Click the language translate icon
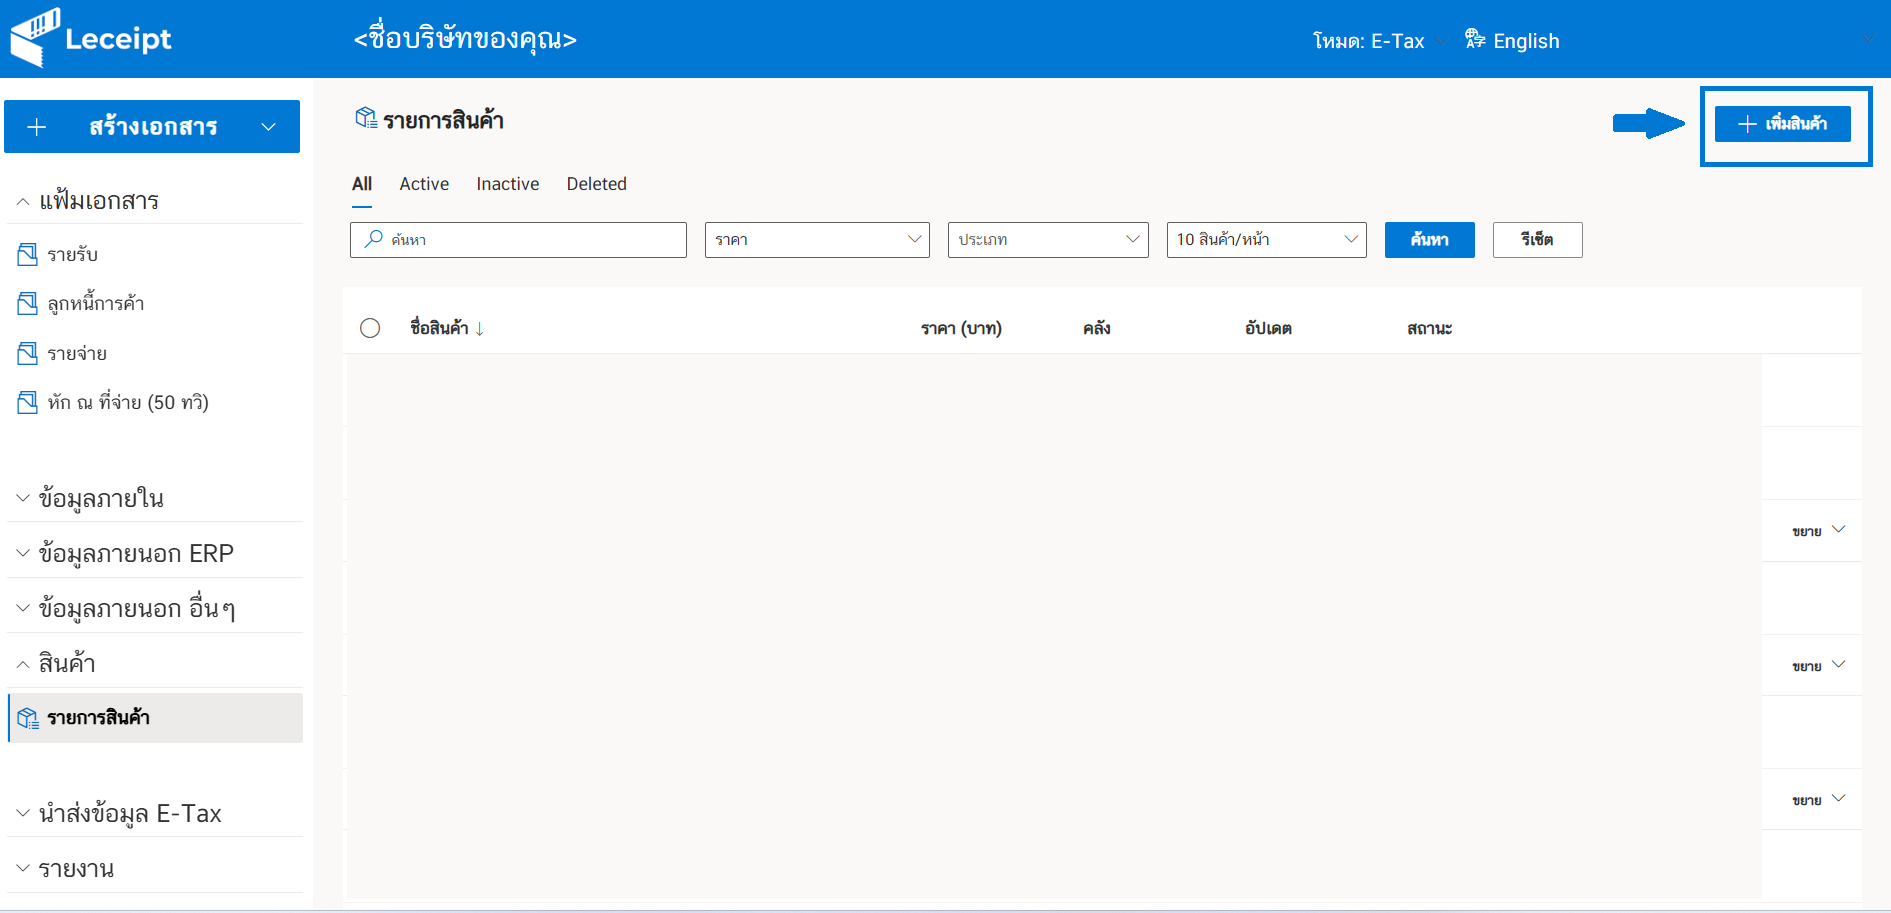The image size is (1891, 913). 1474,40
